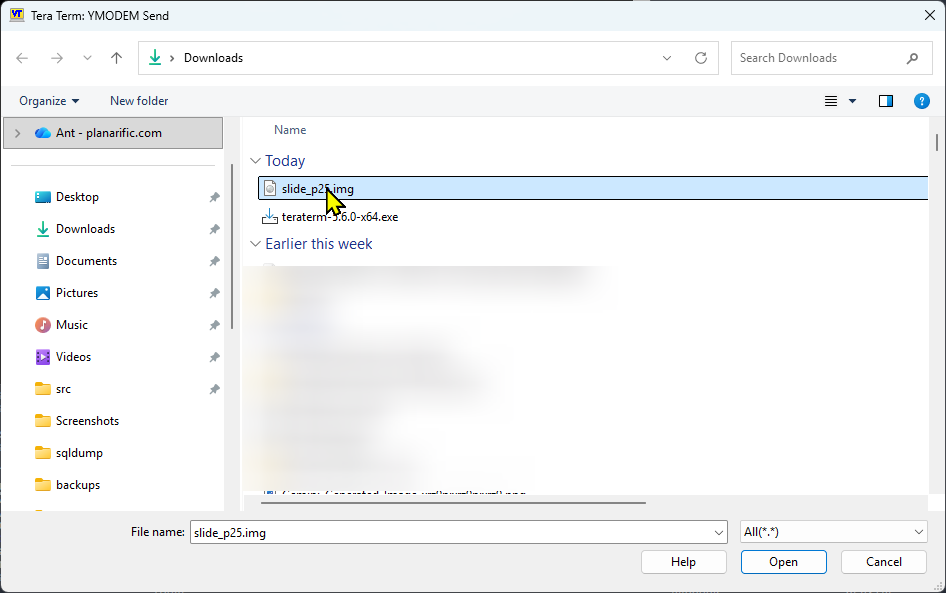Click inside the Search Downloads field
946x593 pixels.
pos(820,57)
